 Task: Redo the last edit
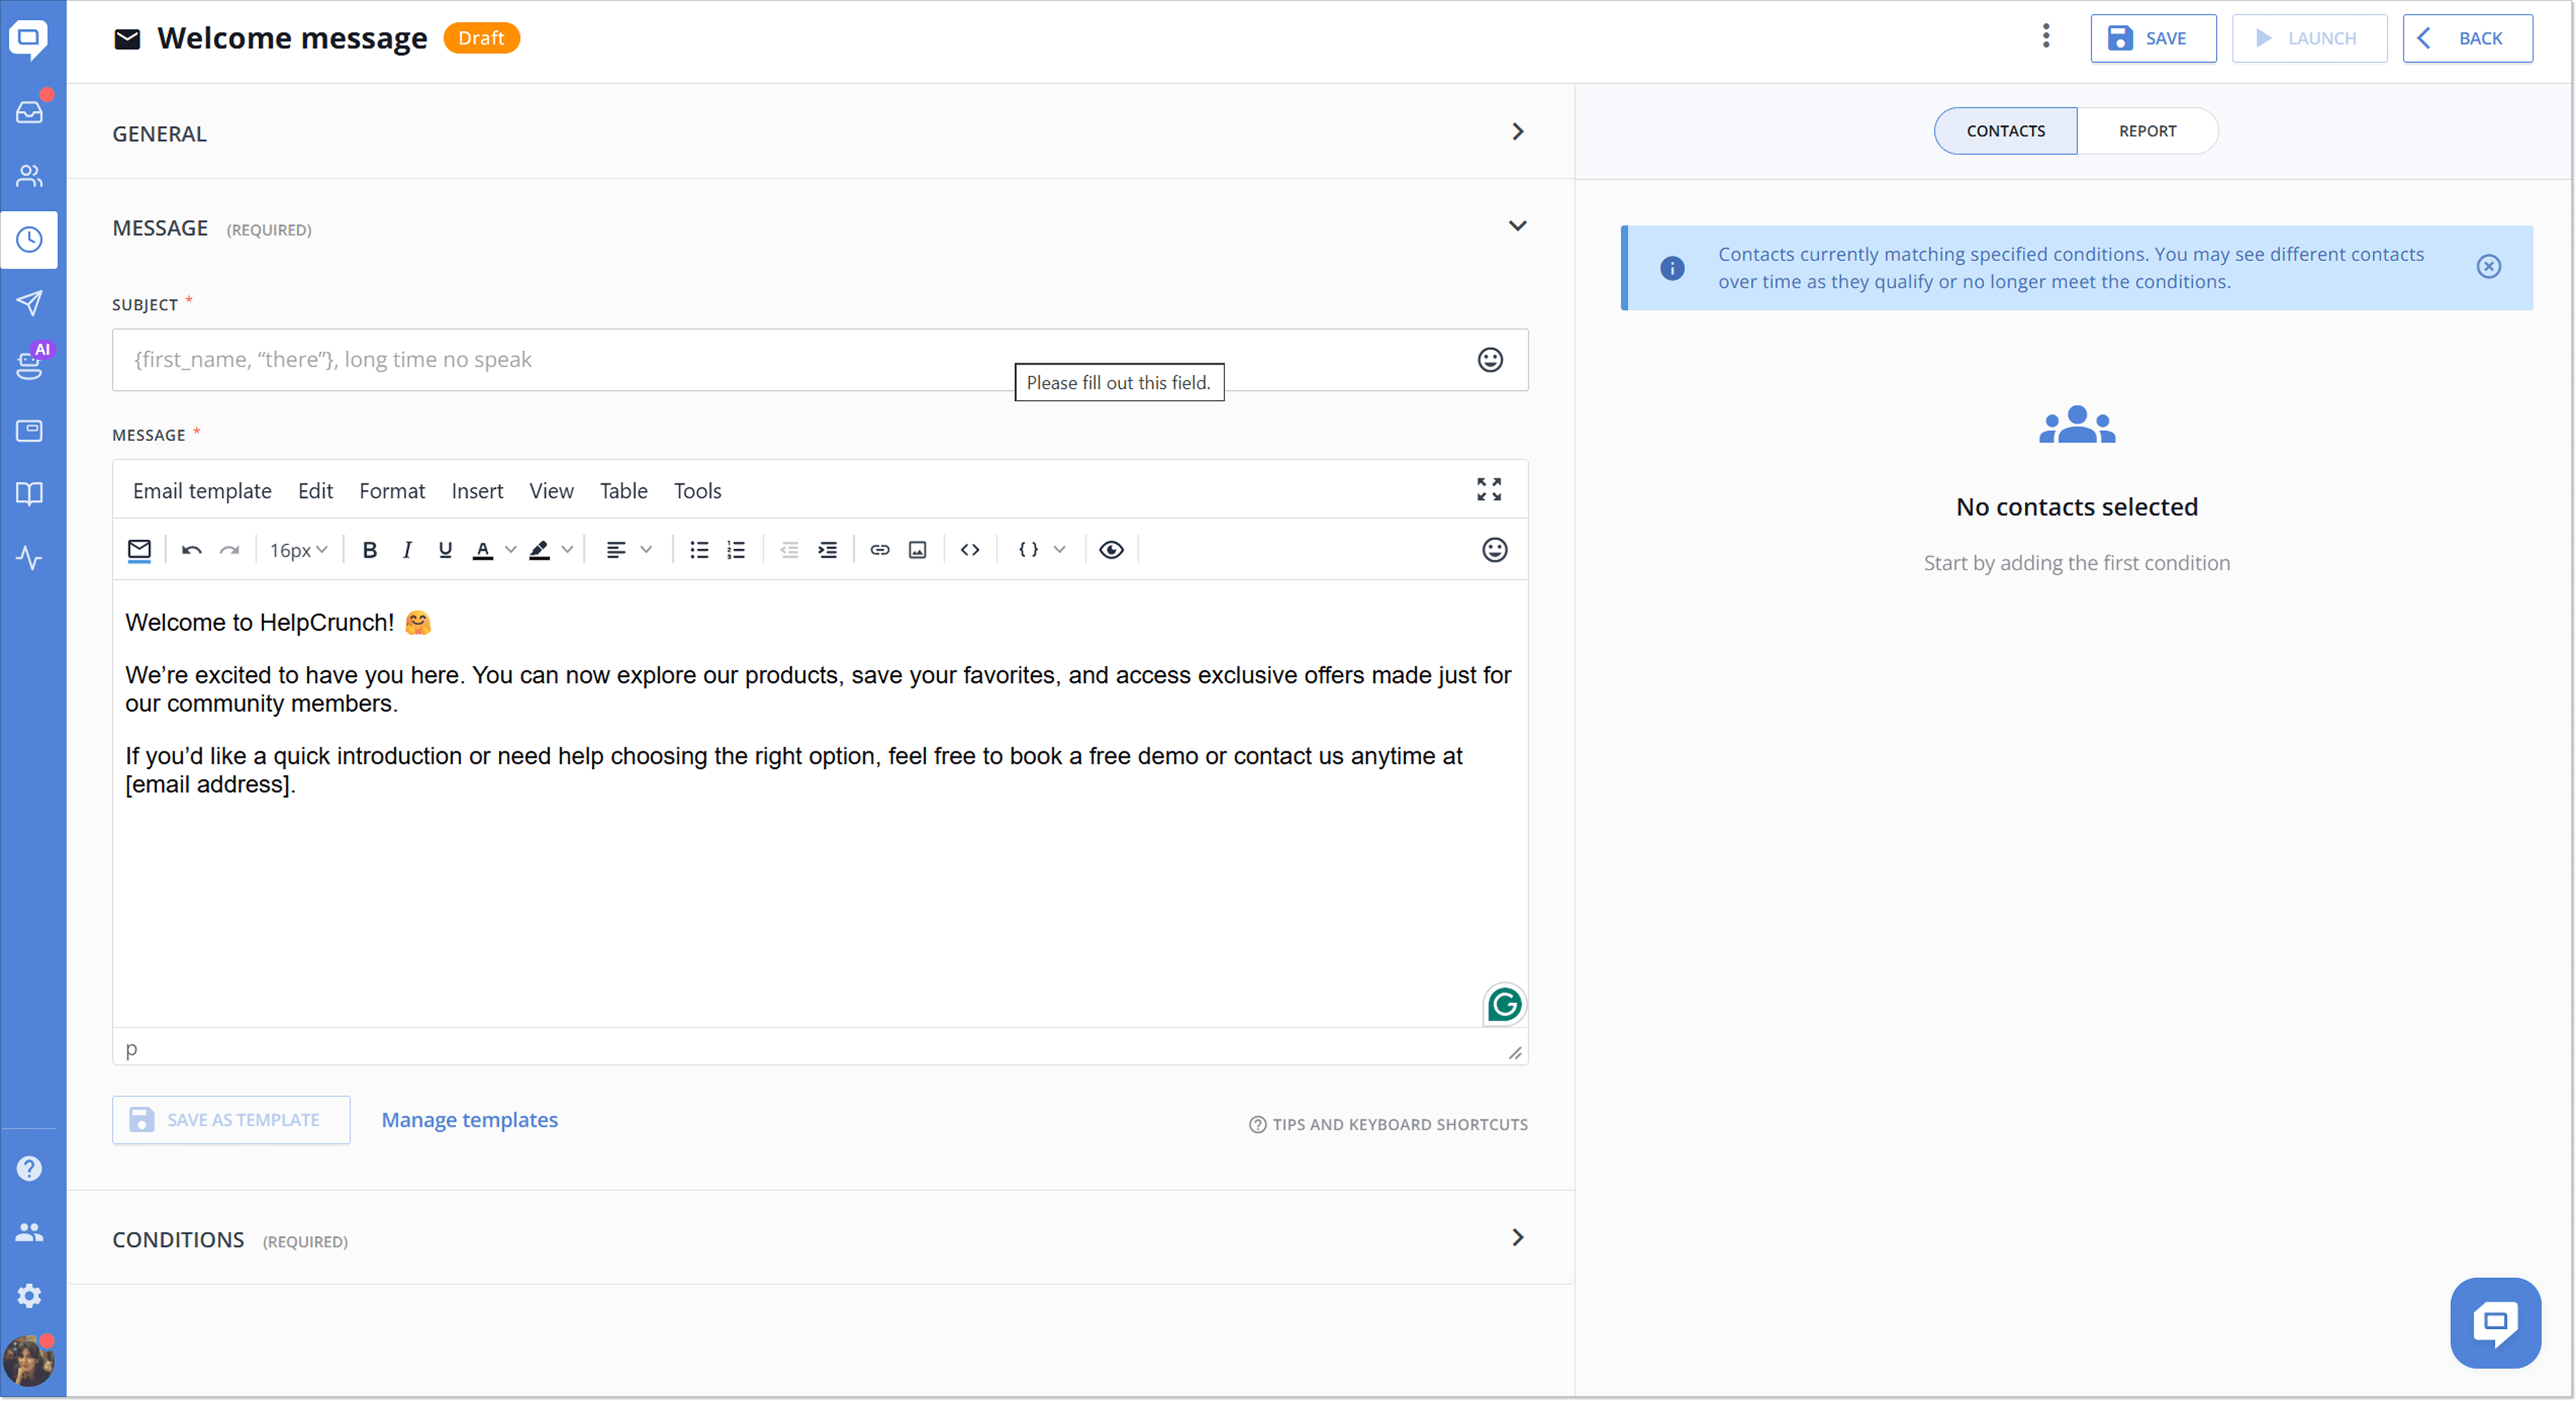[x=230, y=550]
